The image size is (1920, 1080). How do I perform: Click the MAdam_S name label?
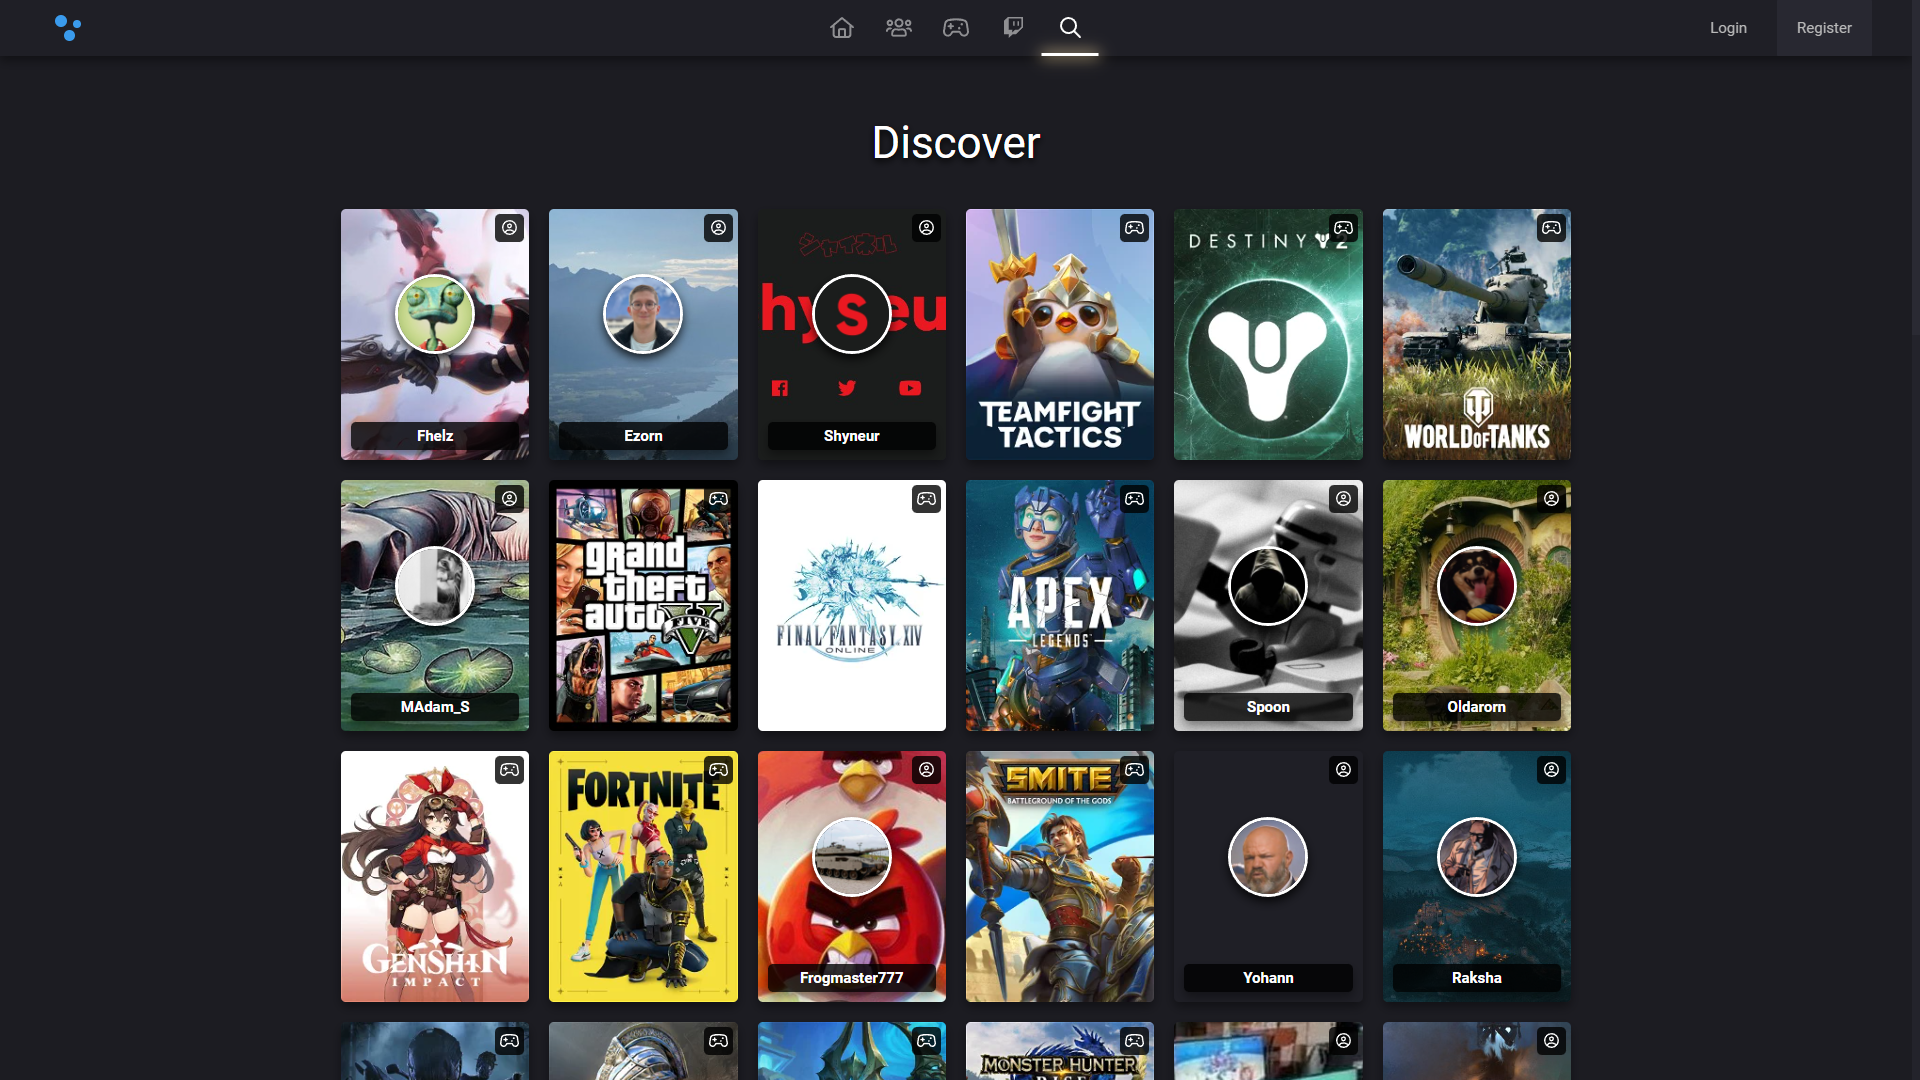[x=435, y=707]
